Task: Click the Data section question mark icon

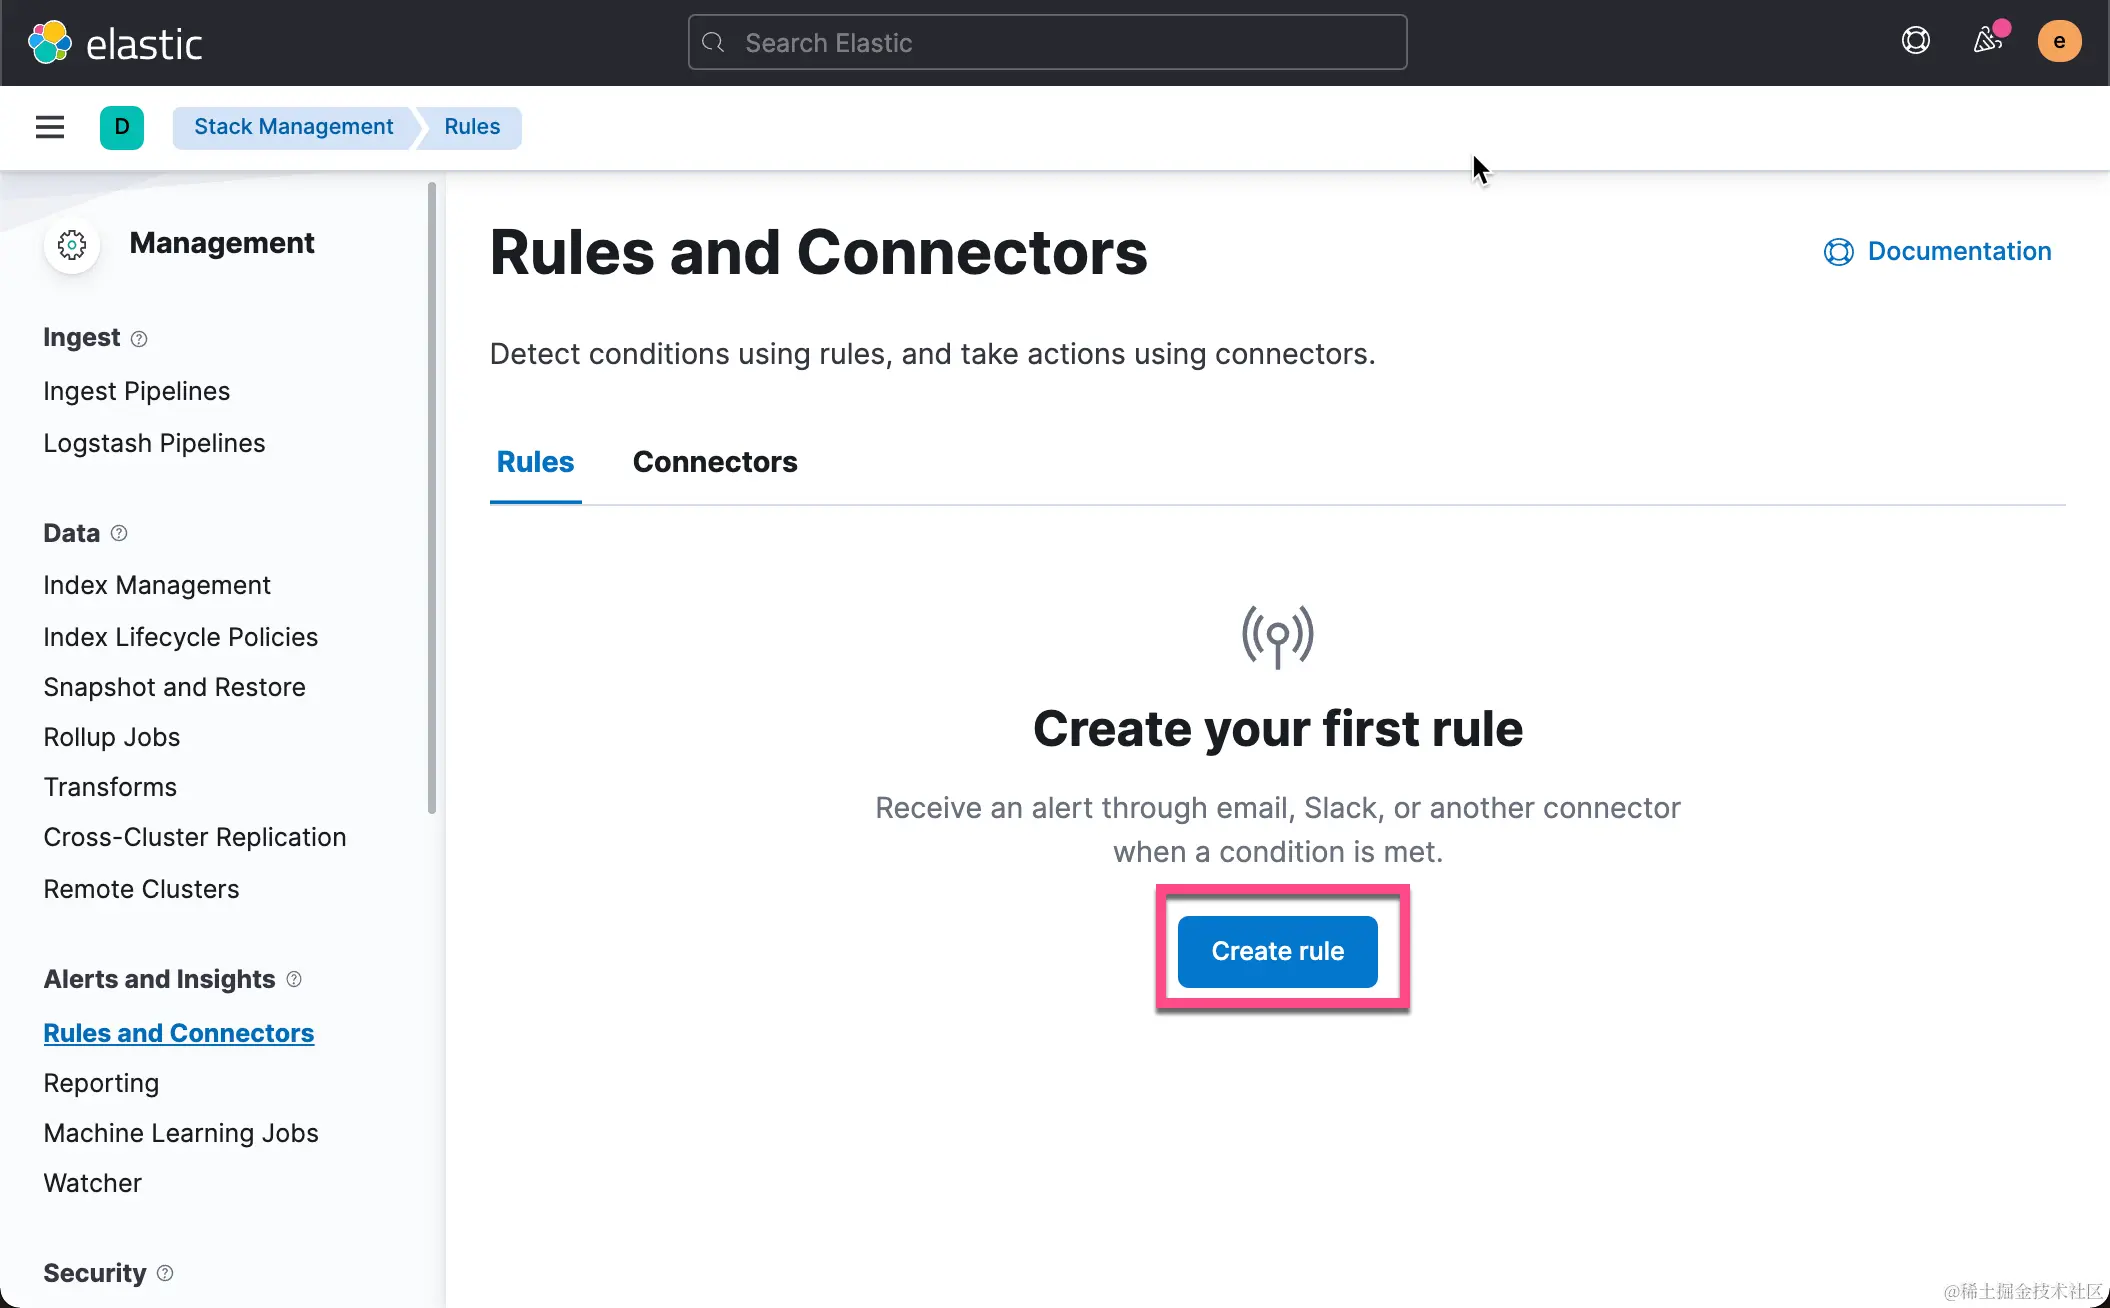Action: click(x=119, y=533)
